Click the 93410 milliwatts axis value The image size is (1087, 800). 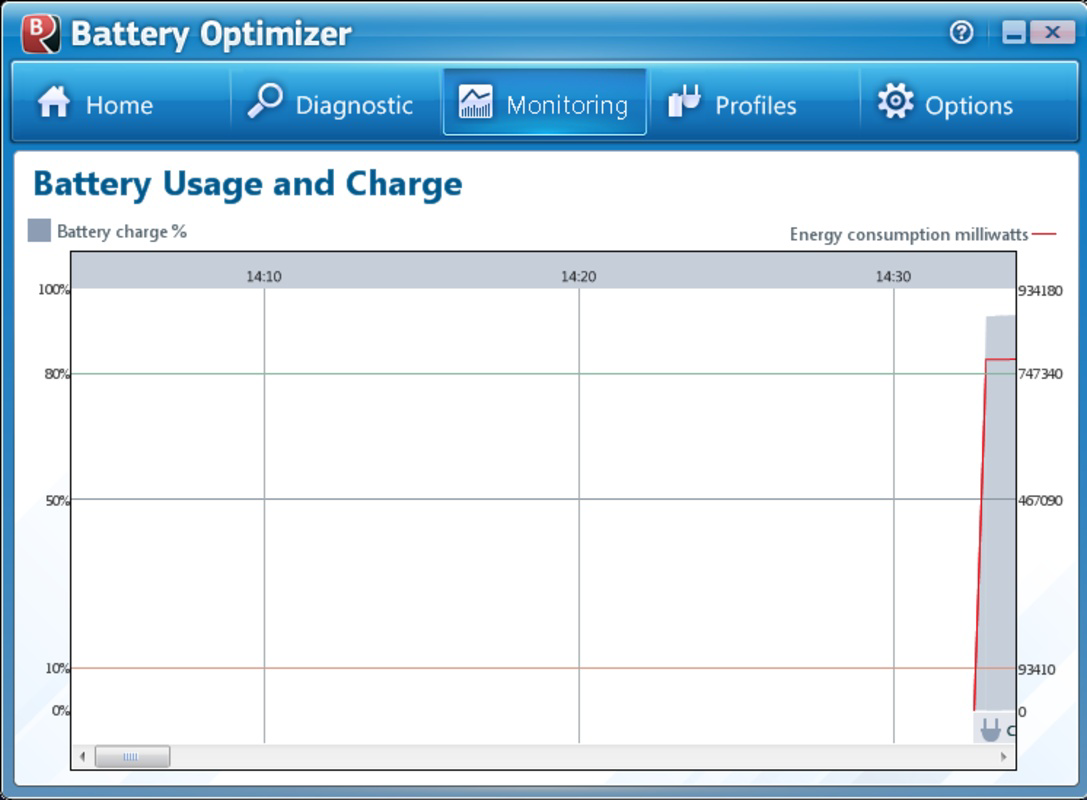click(1036, 670)
